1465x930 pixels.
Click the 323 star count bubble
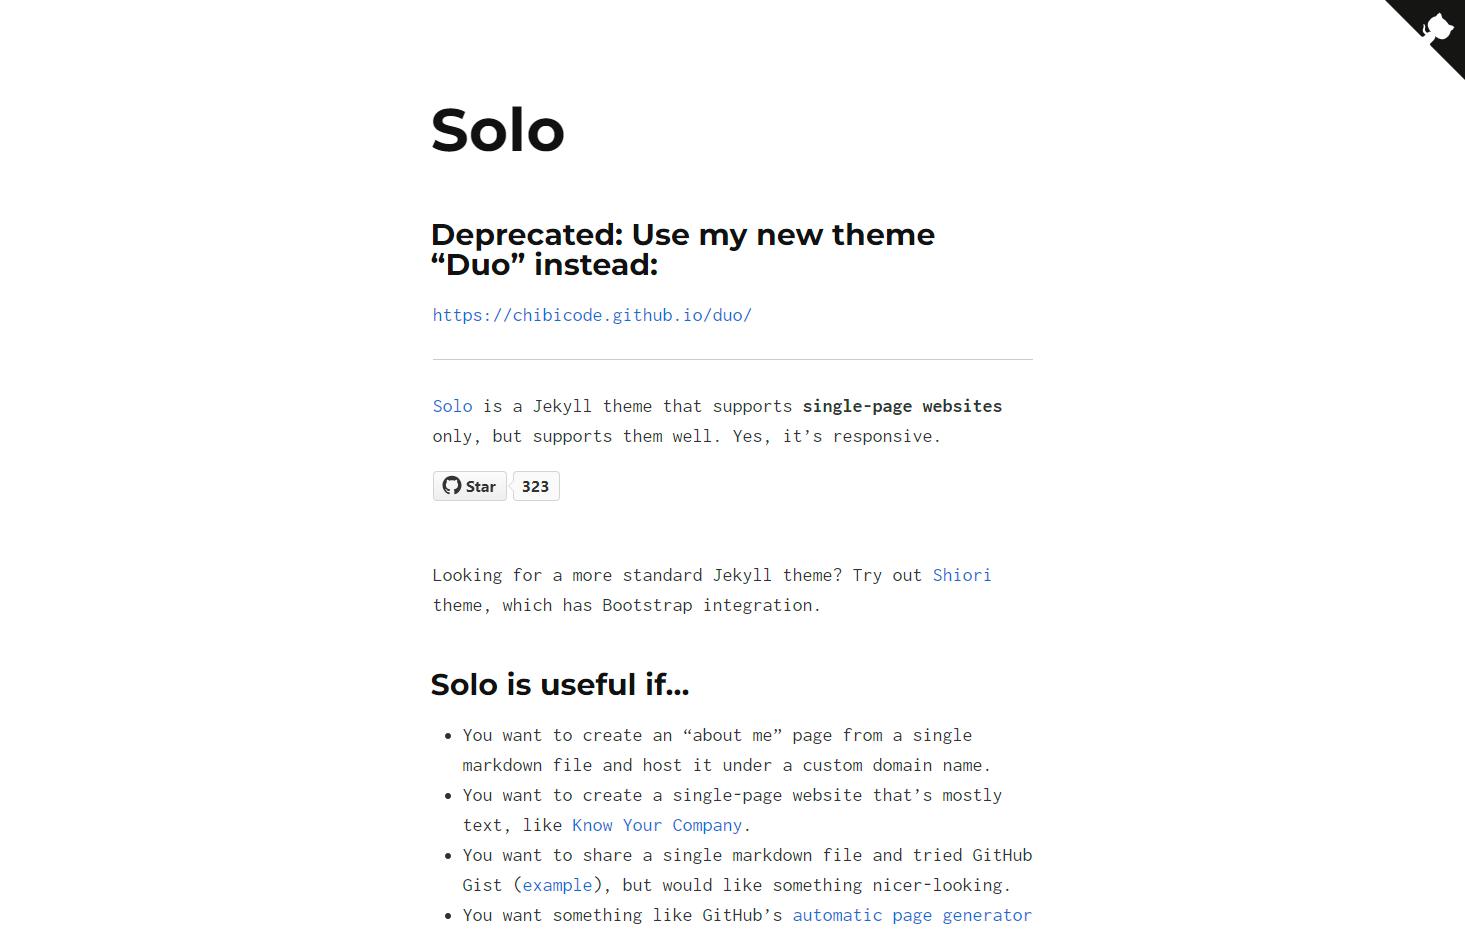[535, 486]
